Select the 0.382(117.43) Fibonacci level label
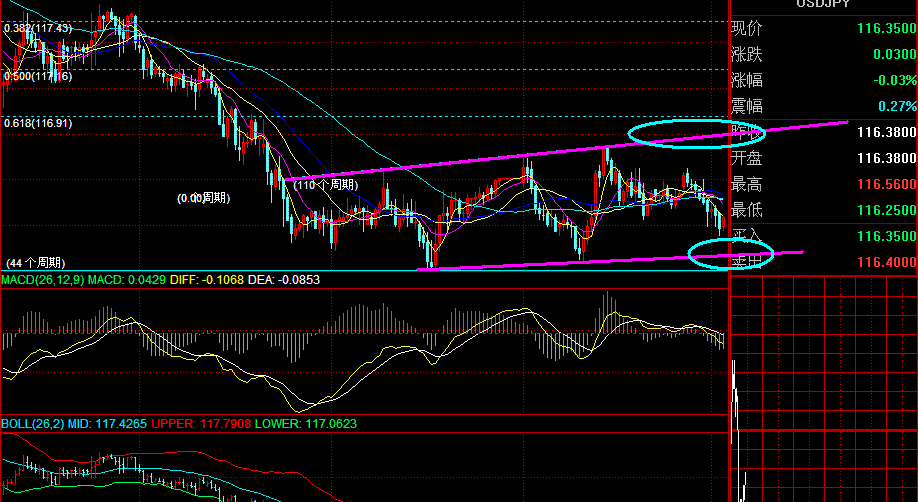The width and height of the screenshot is (918, 502). pyautogui.click(x=37, y=28)
